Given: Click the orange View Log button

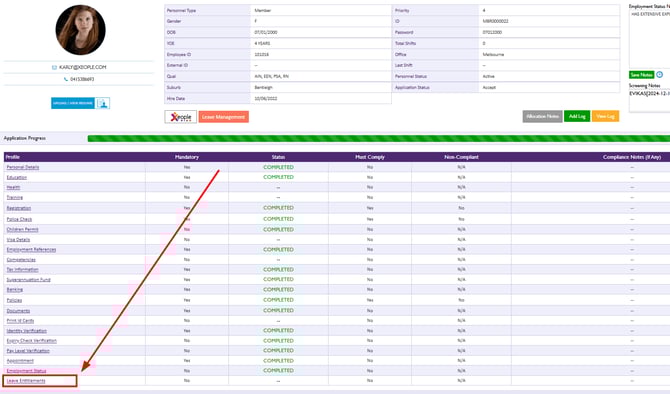Looking at the screenshot, I should tap(605, 116).
